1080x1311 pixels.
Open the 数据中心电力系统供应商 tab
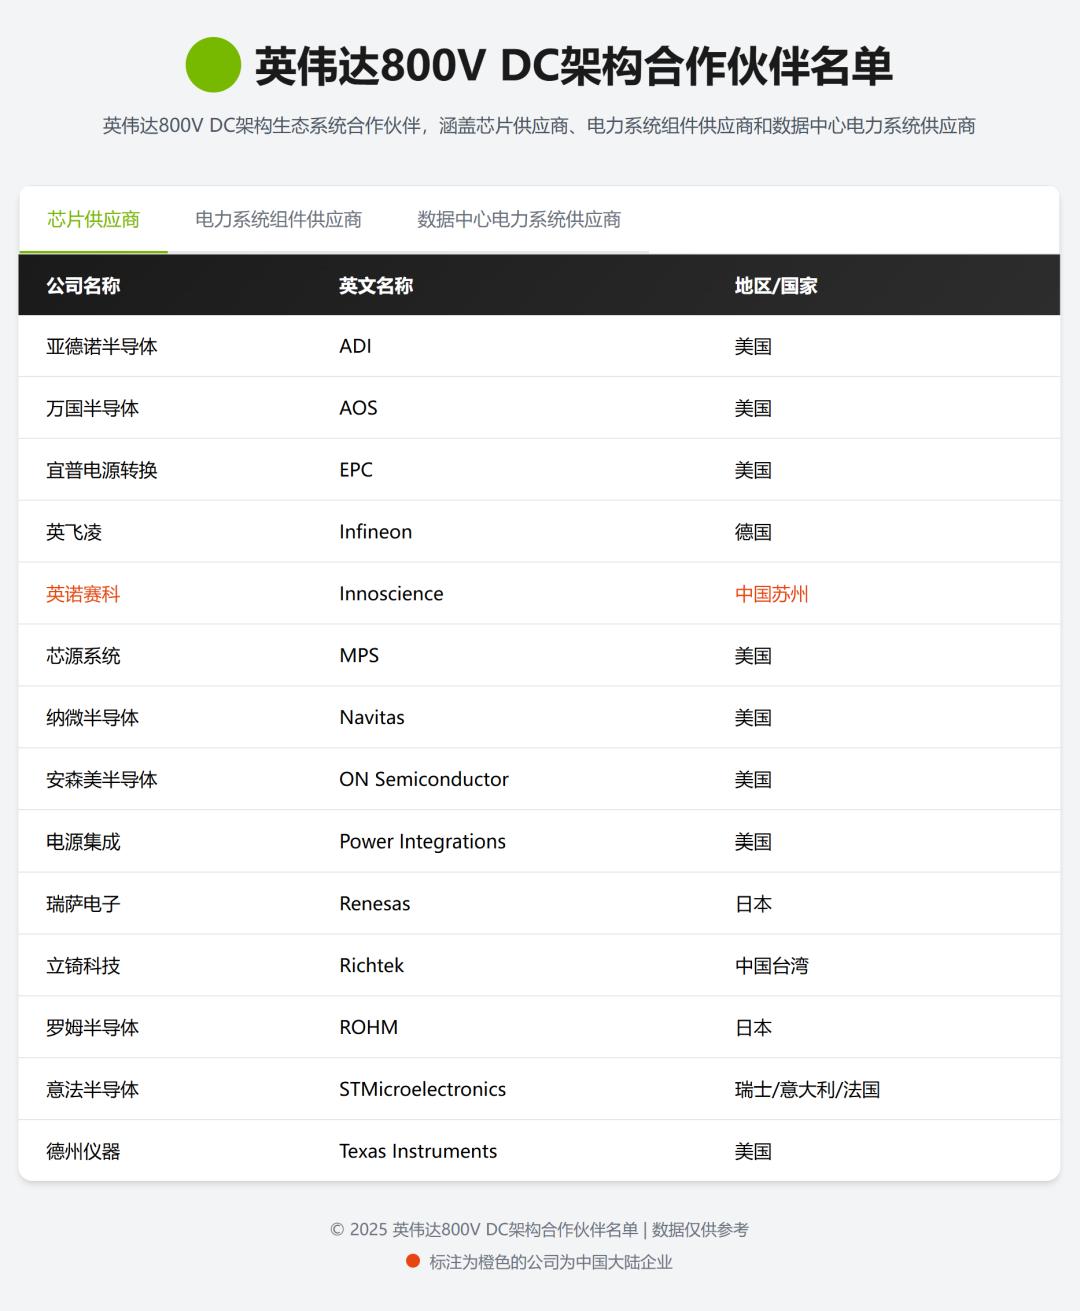(519, 219)
